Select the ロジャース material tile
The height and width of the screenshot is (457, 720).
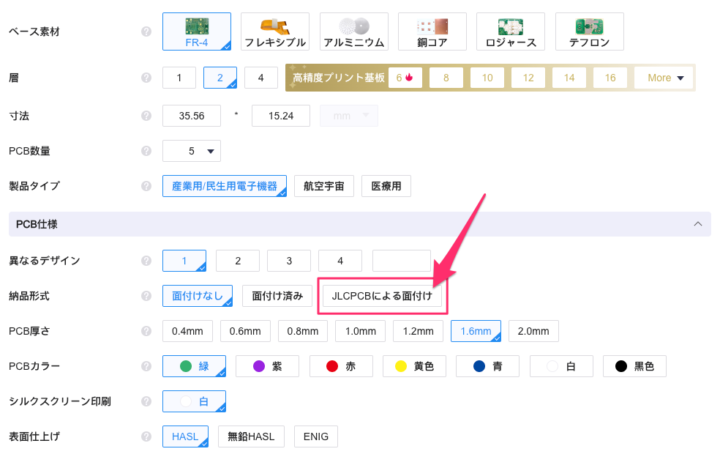[x=509, y=31]
